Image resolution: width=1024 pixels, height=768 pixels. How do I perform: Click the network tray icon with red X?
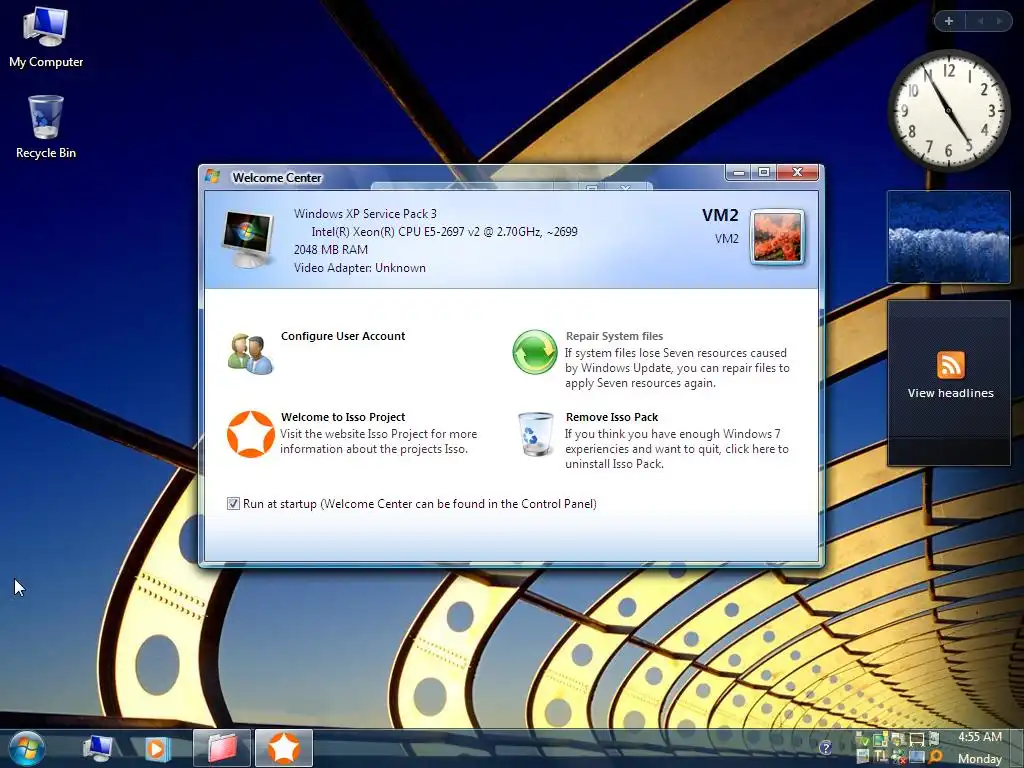899,756
